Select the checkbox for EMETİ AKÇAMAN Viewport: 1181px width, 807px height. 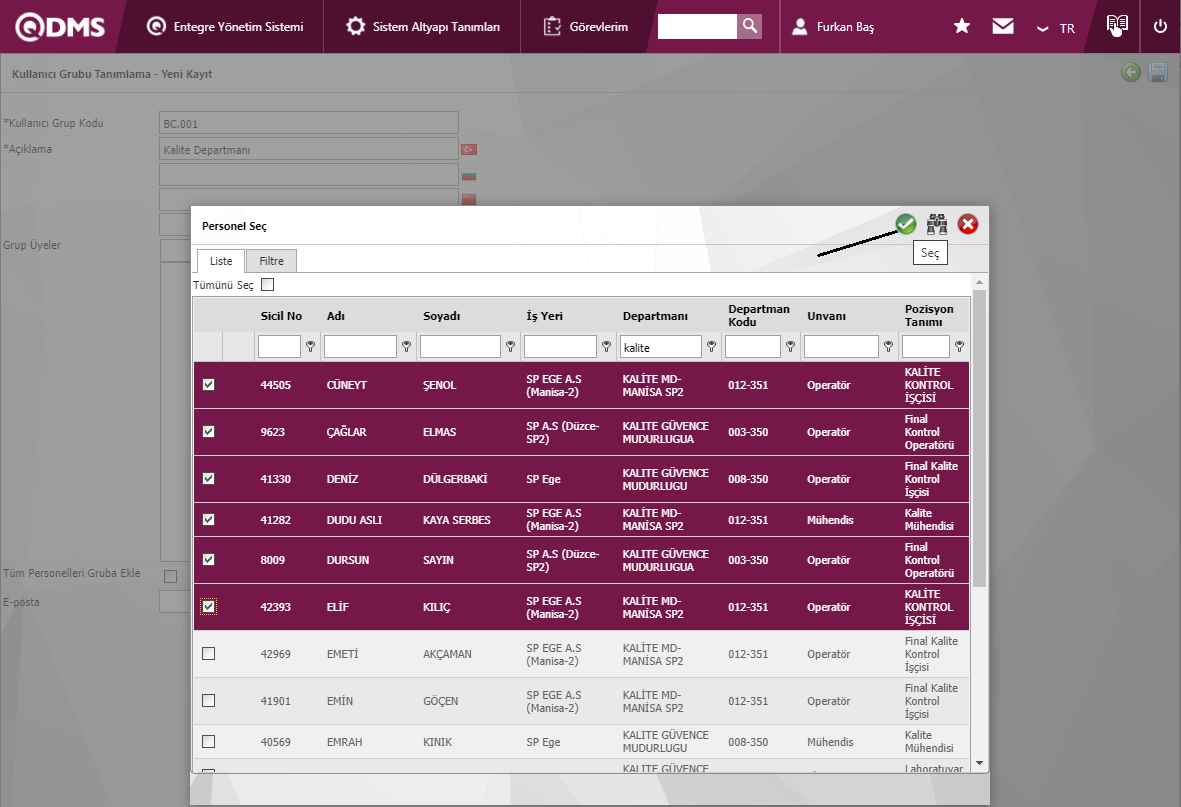coord(208,654)
